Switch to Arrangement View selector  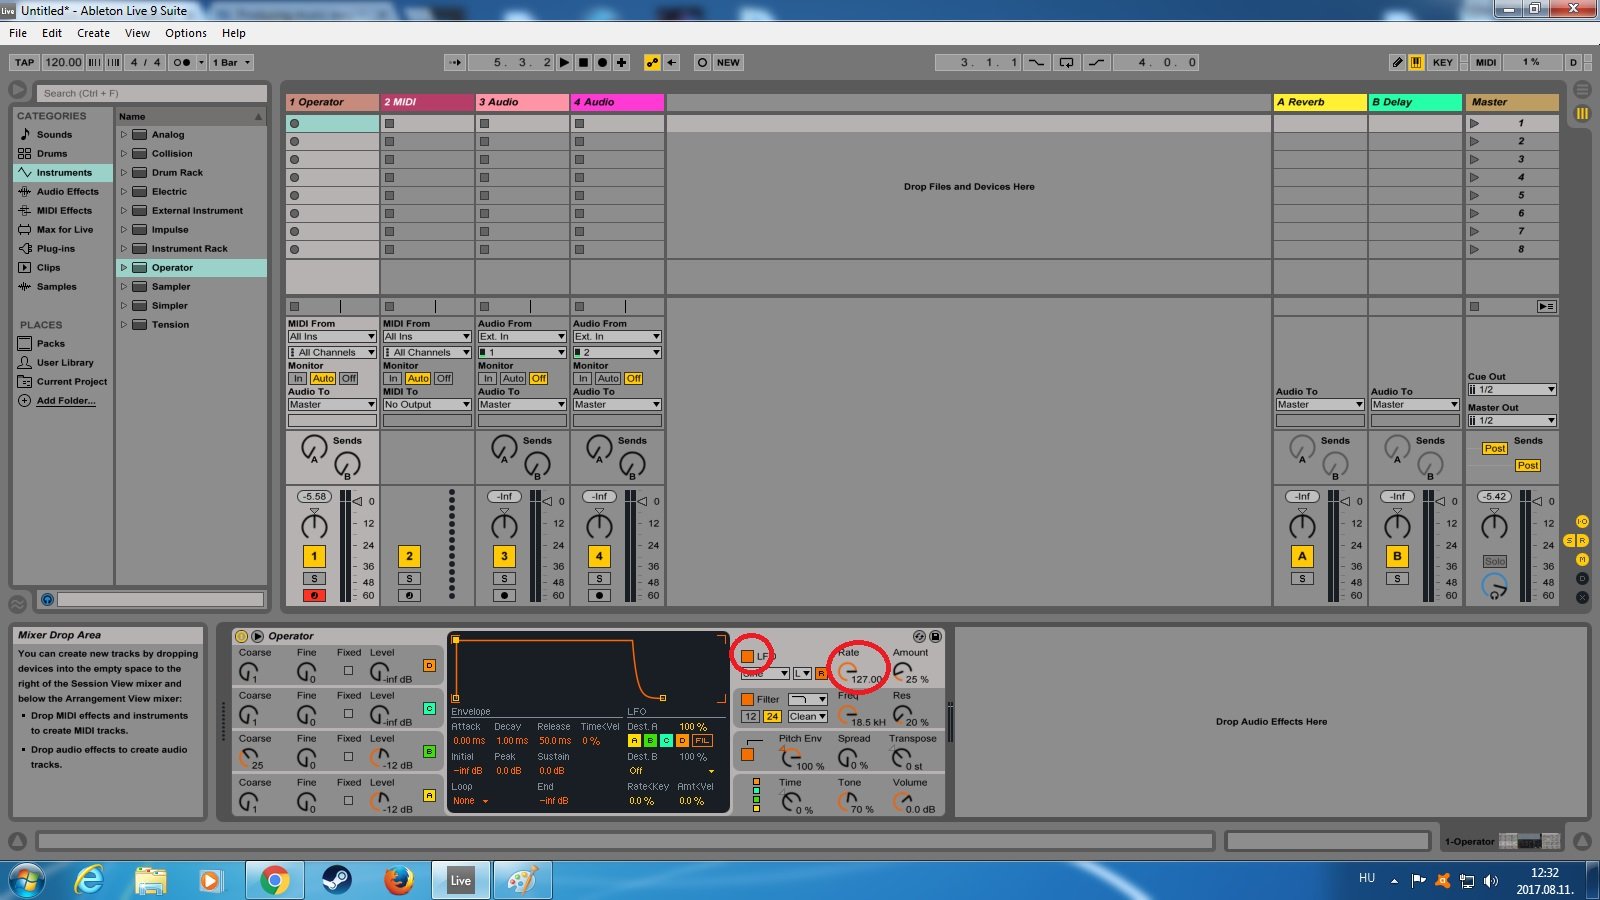pyautogui.click(x=1582, y=89)
